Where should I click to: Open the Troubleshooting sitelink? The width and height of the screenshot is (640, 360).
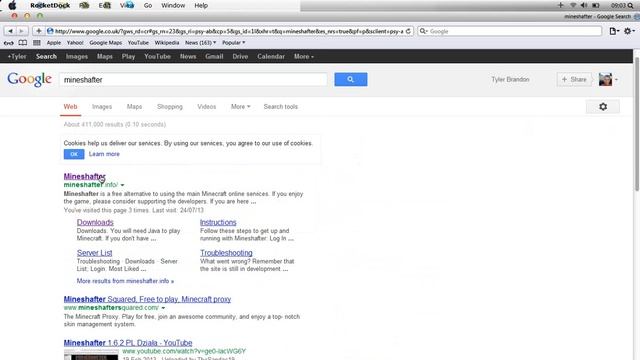coord(226,253)
